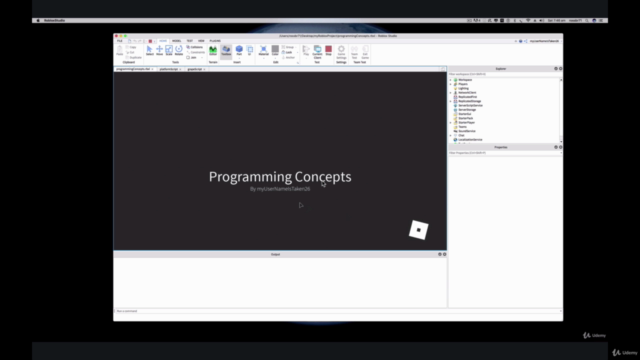
Task: Toggle the Constraints option
Action: [x=196, y=52]
